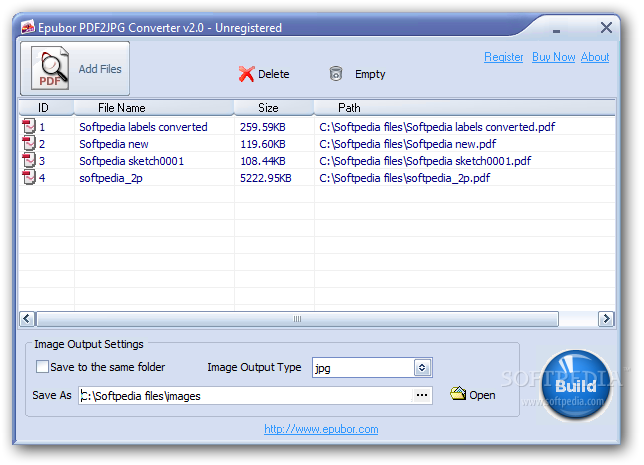Minimize the Epubor converter window
The image size is (644, 465).
point(557,31)
